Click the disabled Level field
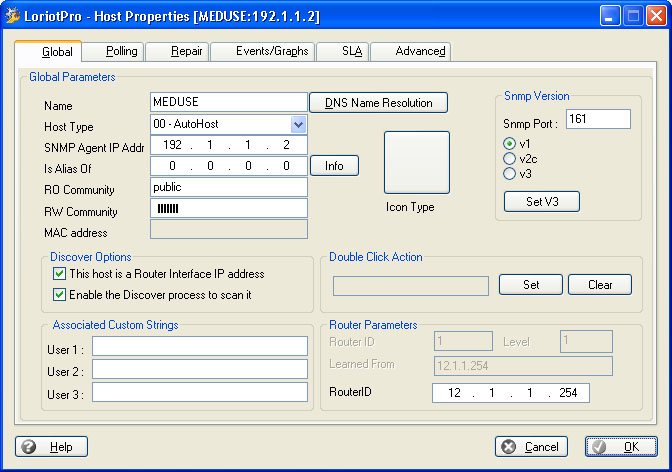Viewport: 672px width, 472px height. (586, 341)
